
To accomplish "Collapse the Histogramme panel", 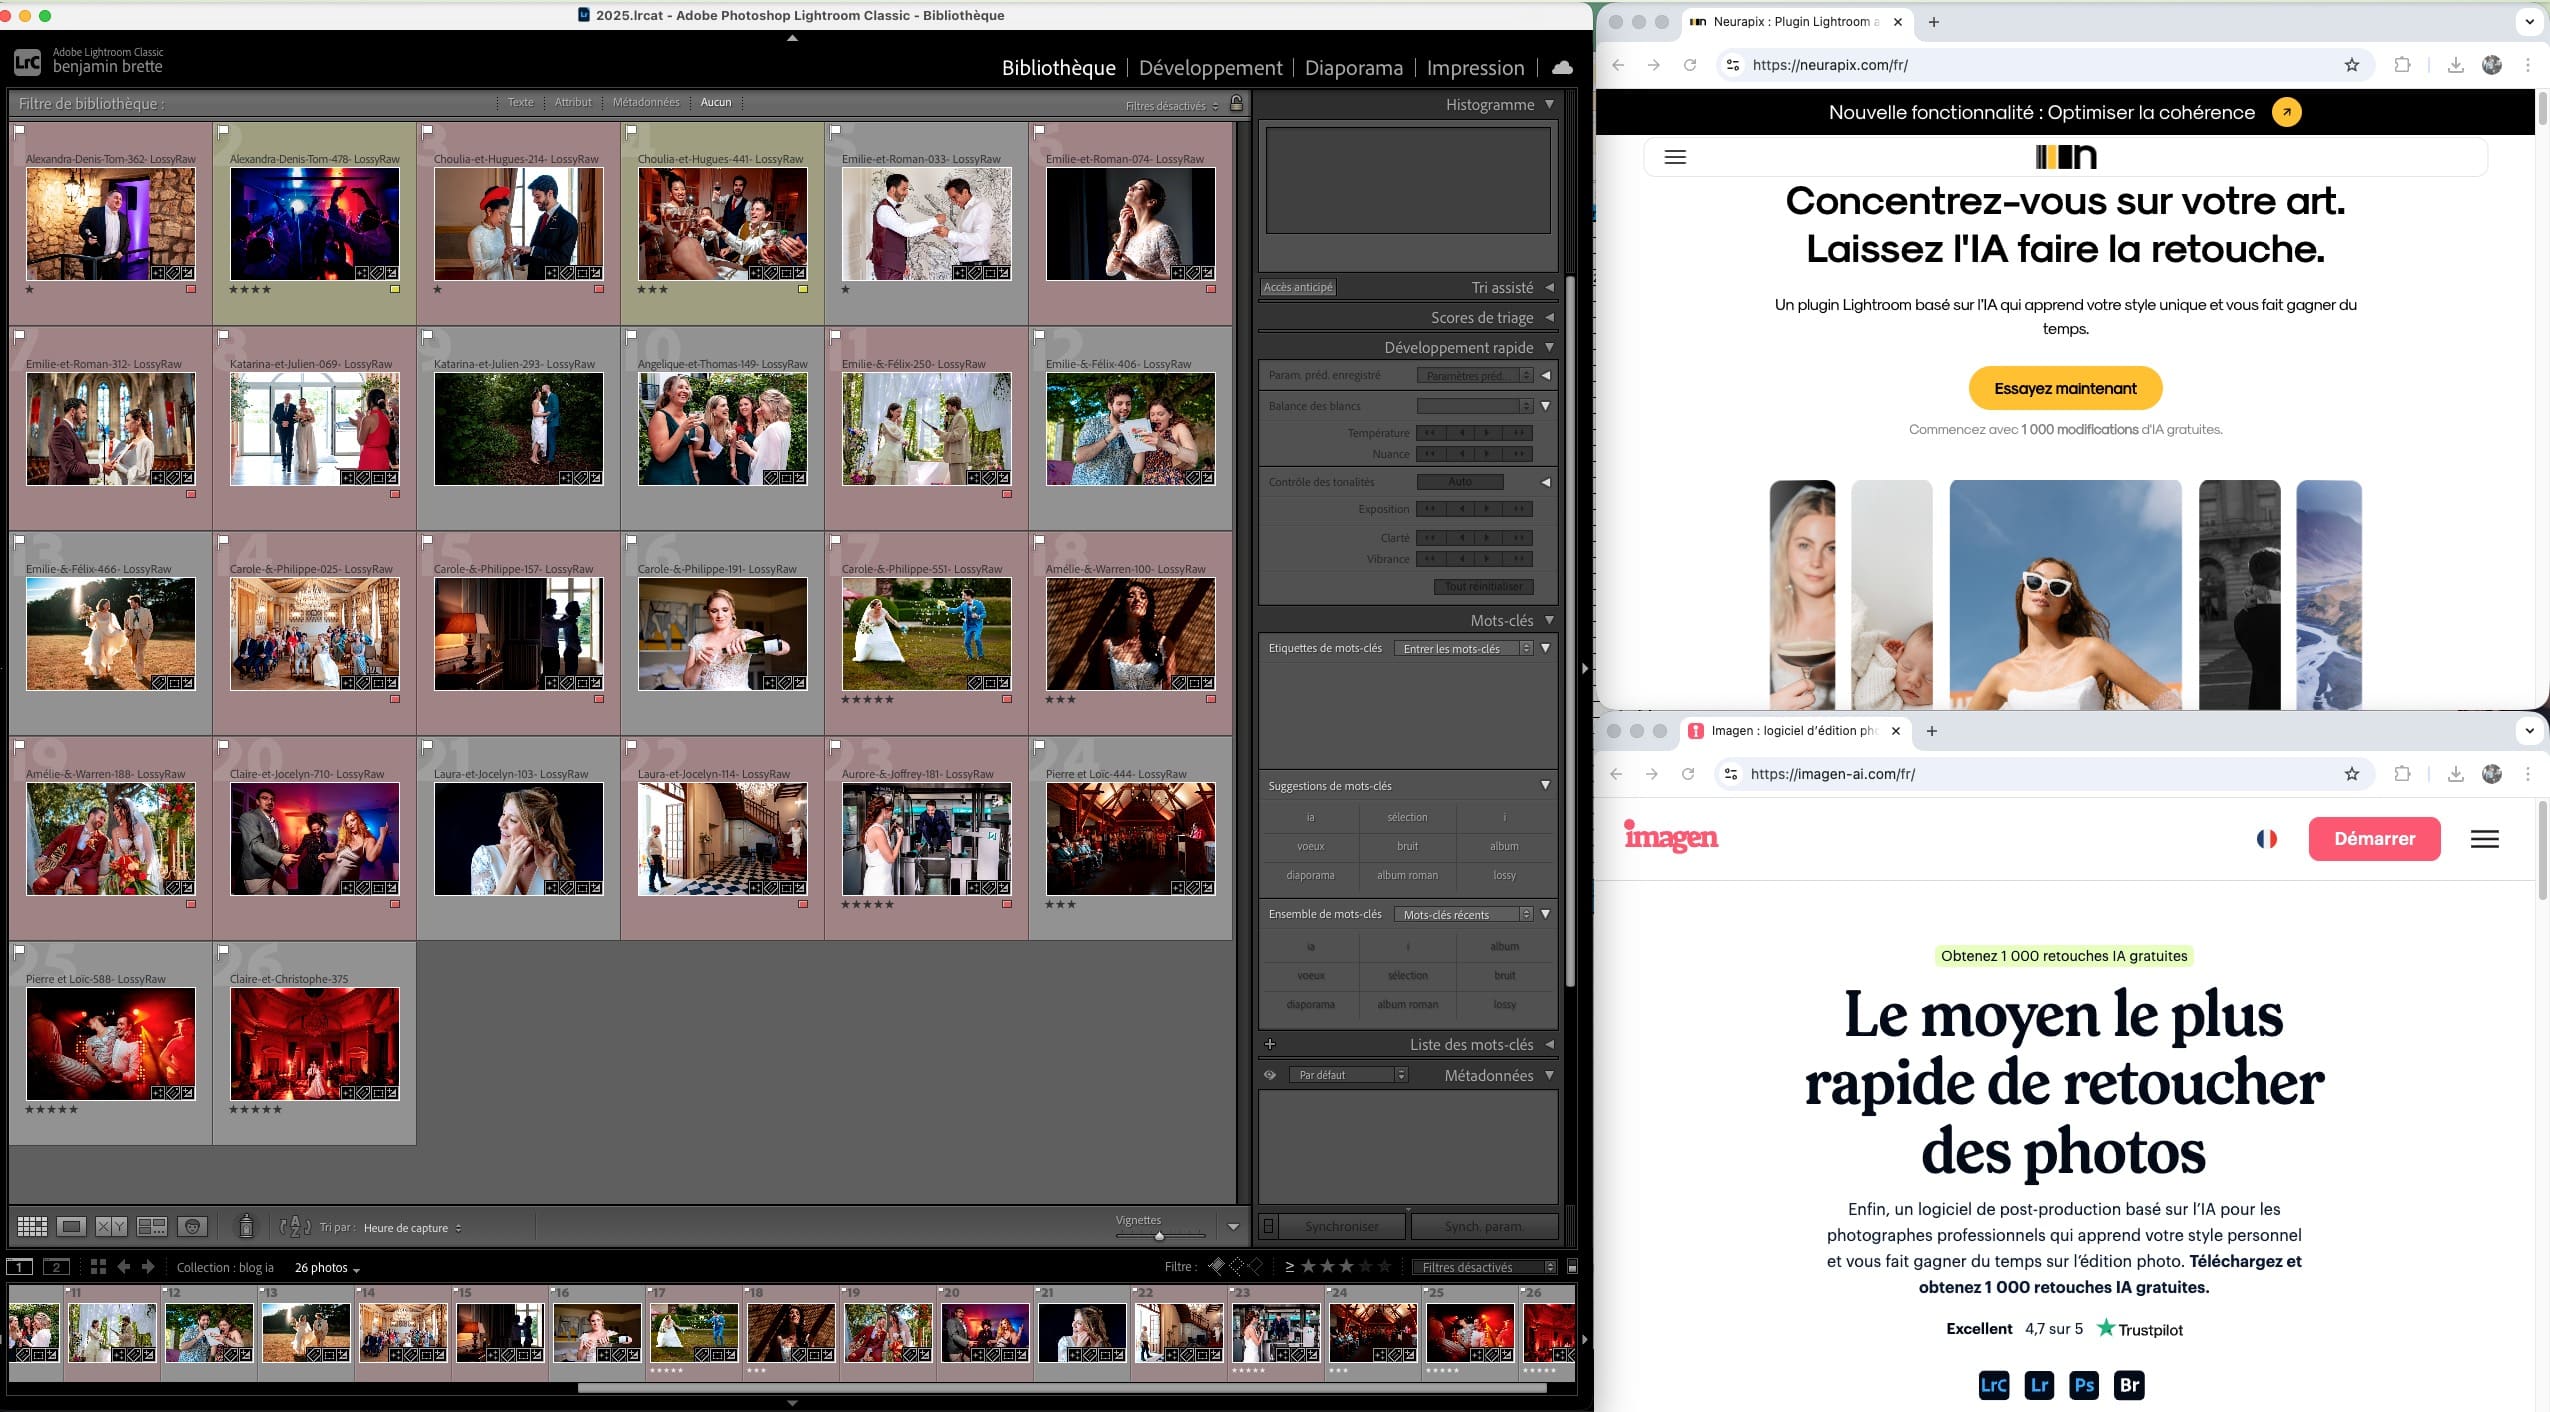I will pyautogui.click(x=1548, y=104).
